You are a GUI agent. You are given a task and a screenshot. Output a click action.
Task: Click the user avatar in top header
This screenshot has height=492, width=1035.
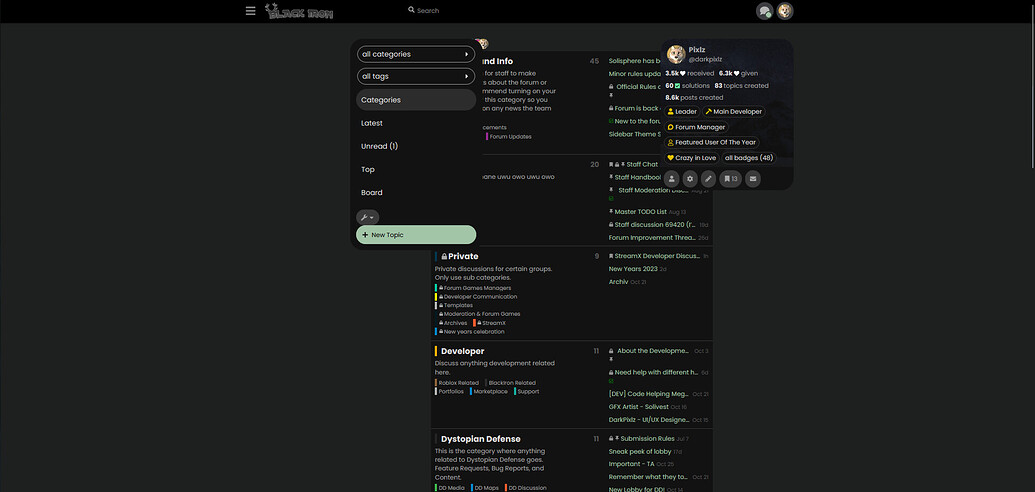(785, 11)
